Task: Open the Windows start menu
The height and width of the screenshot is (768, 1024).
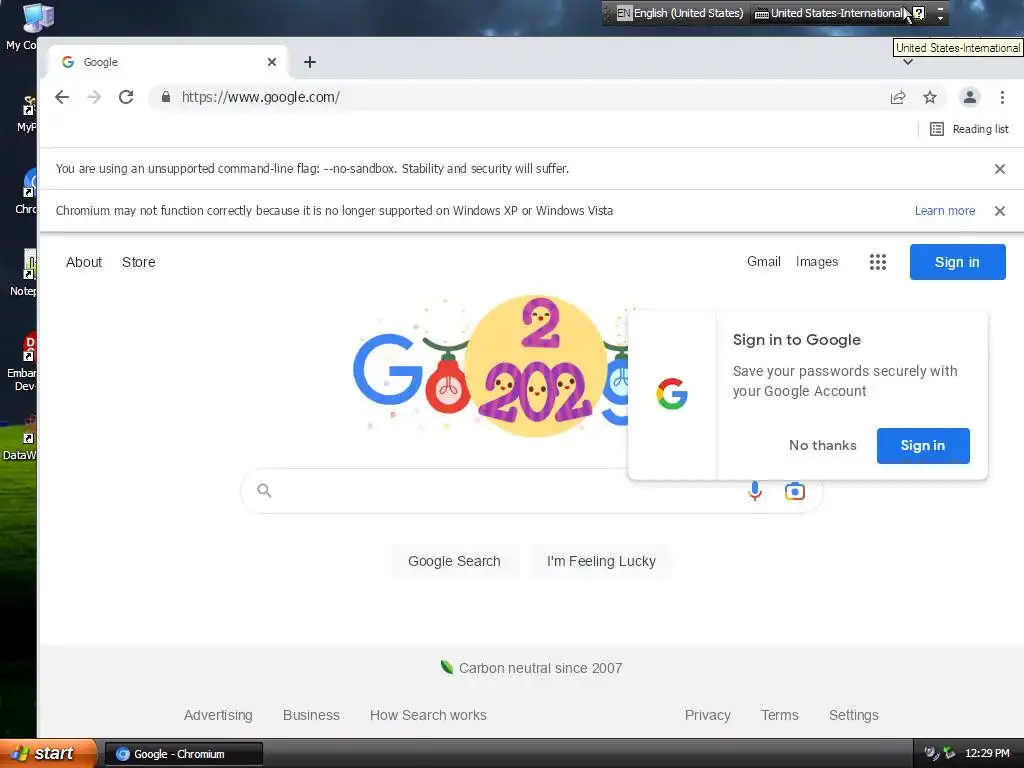Action: click(x=48, y=753)
